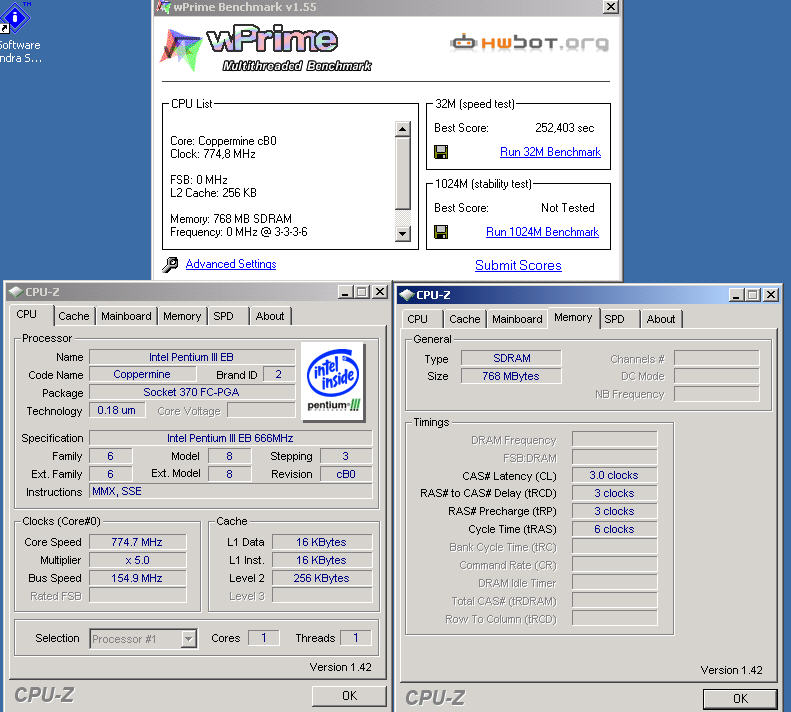Click the 'Core: Coppermine cB0' line in CPU List
Screen dimensions: 791x712
pos(223,141)
